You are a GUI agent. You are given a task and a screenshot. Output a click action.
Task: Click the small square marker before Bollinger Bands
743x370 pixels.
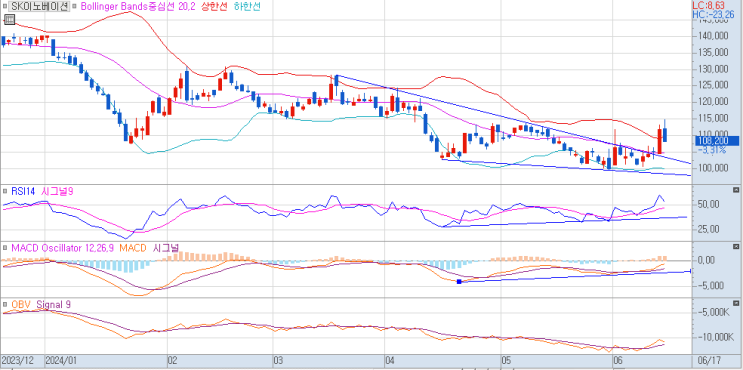(74, 7)
